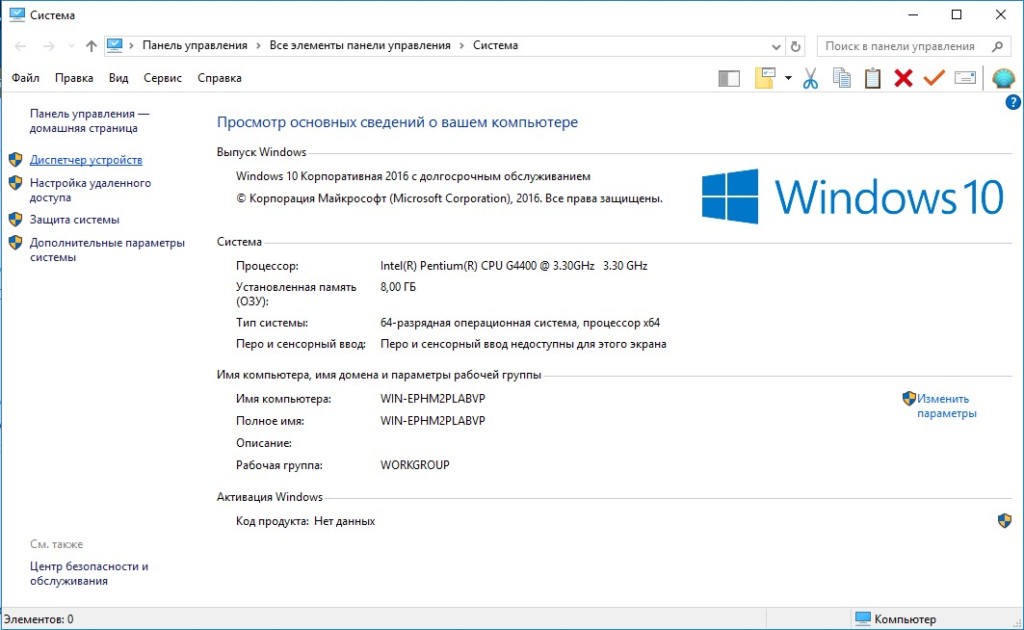The height and width of the screenshot is (630, 1024).
Task: Open help with blue question mark
Action: [1013, 102]
